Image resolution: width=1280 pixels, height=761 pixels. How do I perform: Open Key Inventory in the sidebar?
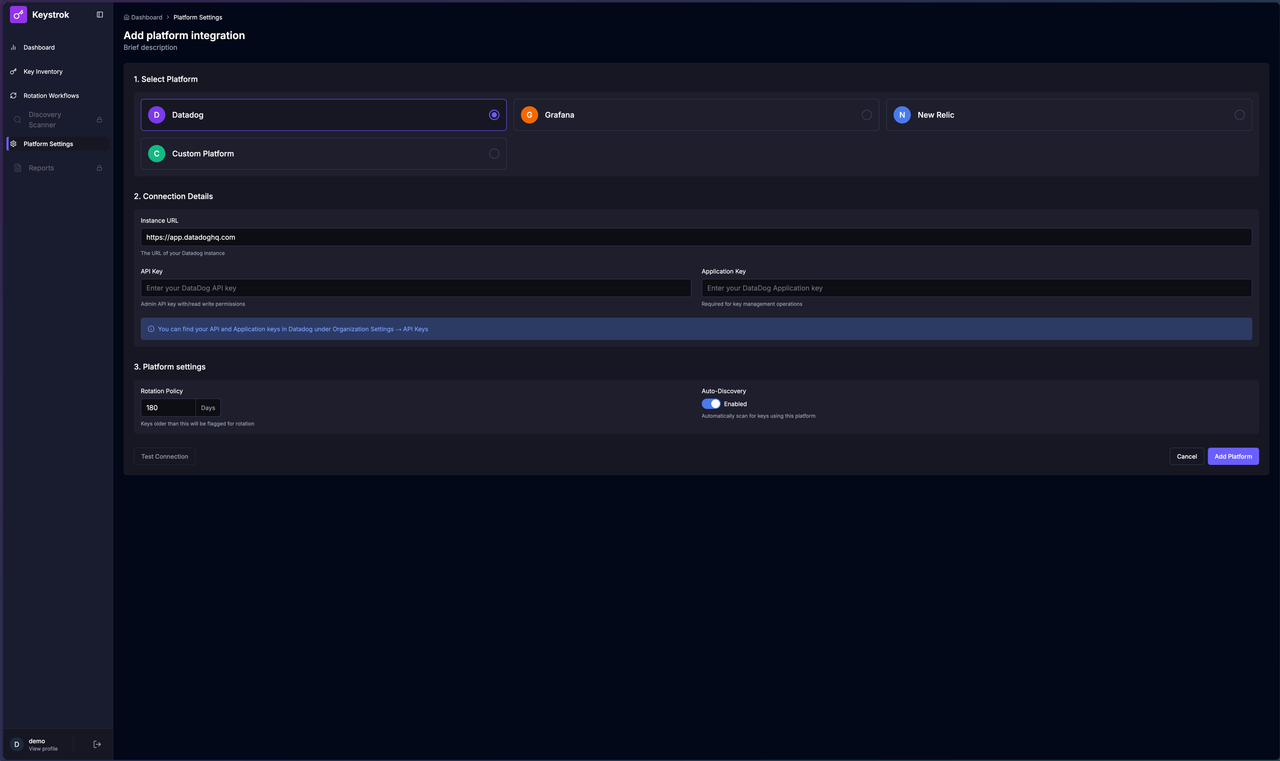(x=57, y=72)
